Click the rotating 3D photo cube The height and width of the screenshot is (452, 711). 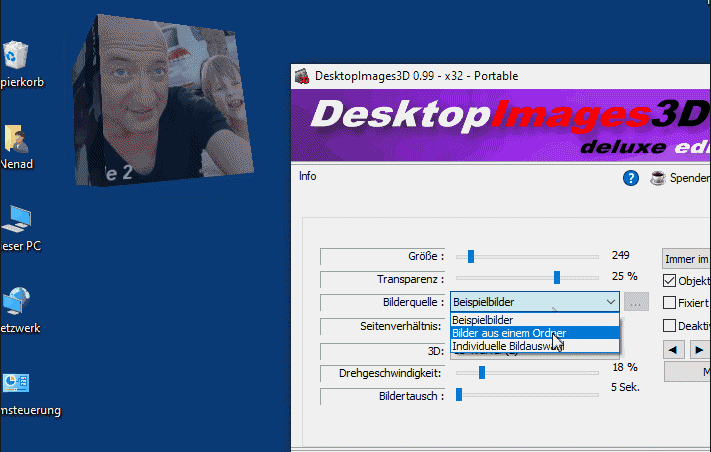(162, 102)
